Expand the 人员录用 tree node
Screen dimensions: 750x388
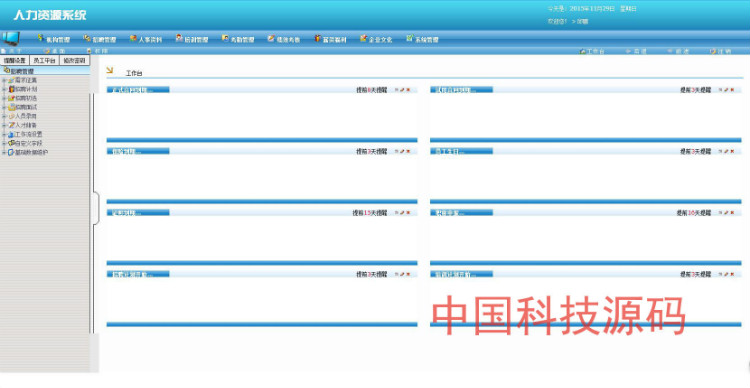[4, 116]
